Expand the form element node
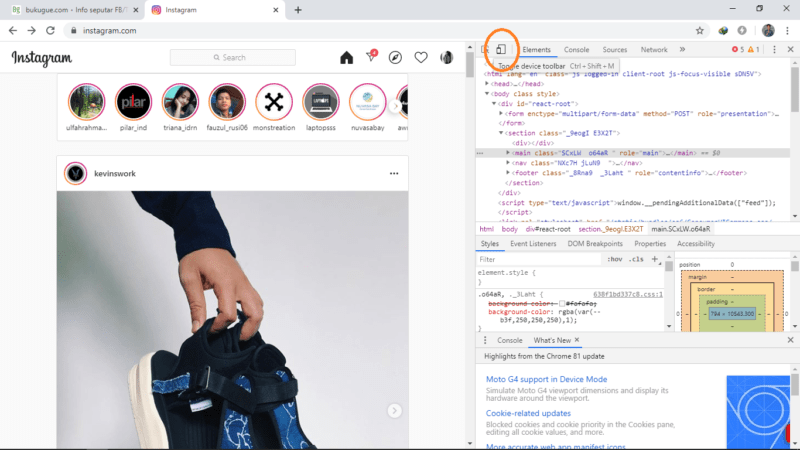This screenshot has width=800, height=450. tap(501, 113)
